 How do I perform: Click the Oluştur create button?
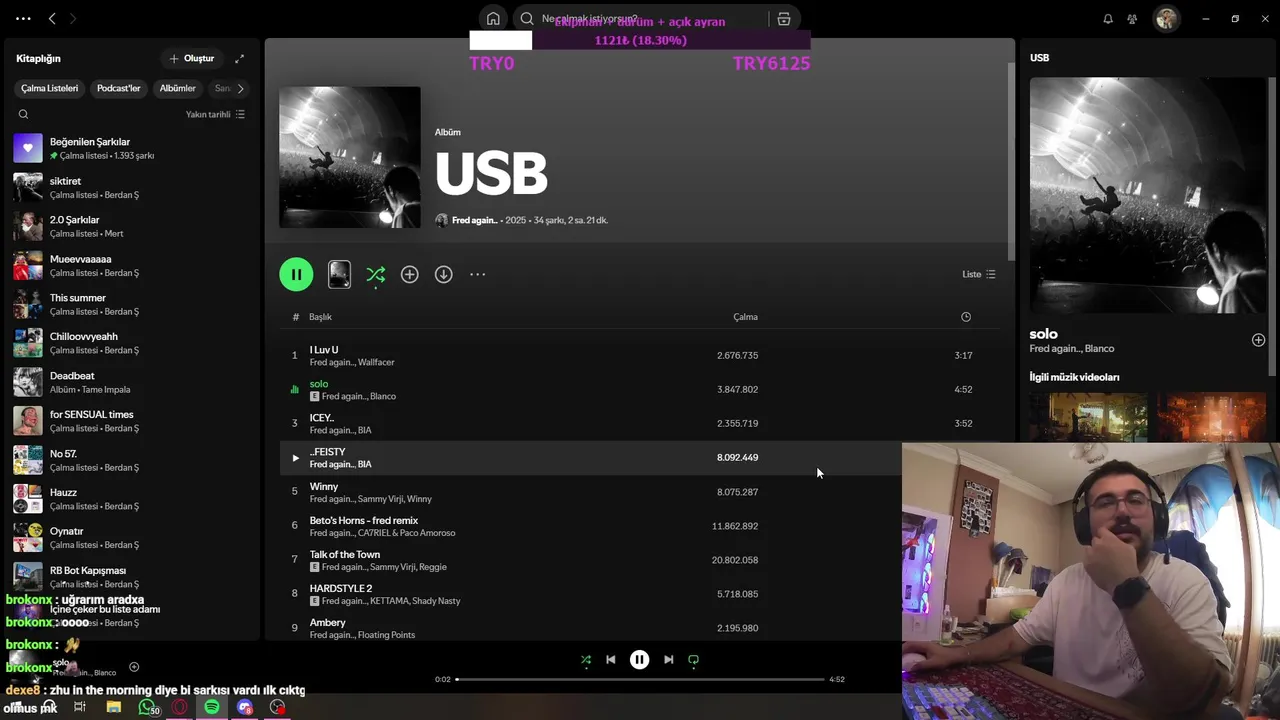(x=192, y=58)
